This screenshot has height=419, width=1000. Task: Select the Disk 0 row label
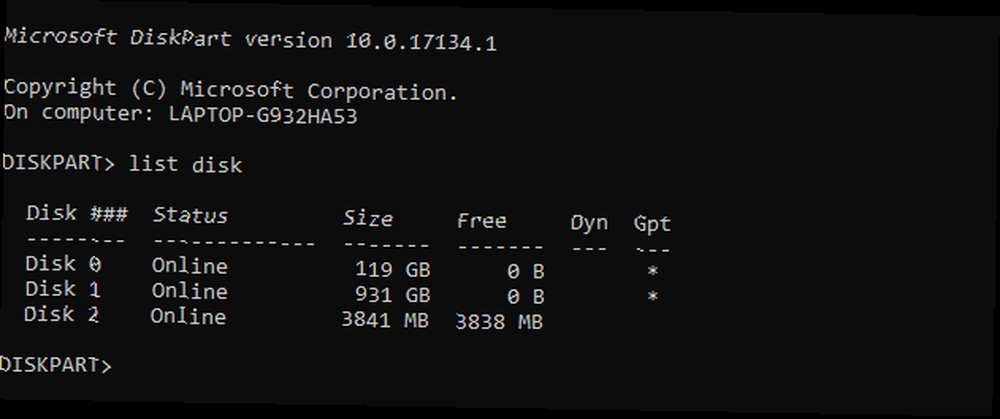point(63,263)
